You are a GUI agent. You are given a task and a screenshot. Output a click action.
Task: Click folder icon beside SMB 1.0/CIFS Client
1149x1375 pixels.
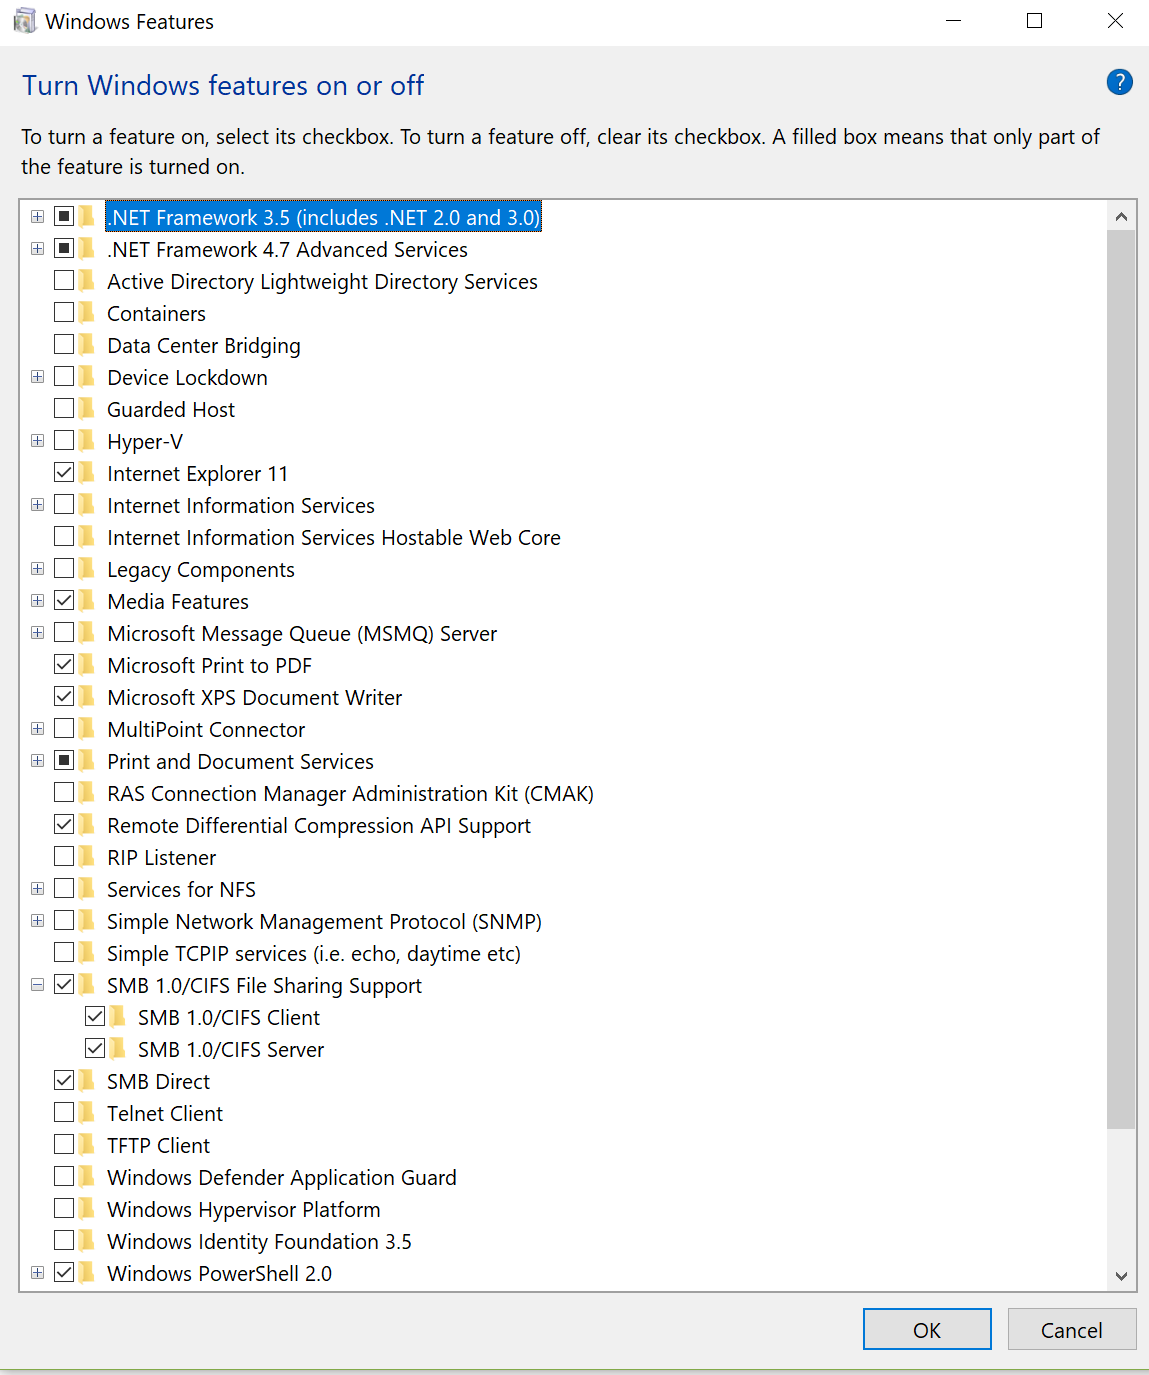pyautogui.click(x=119, y=1017)
